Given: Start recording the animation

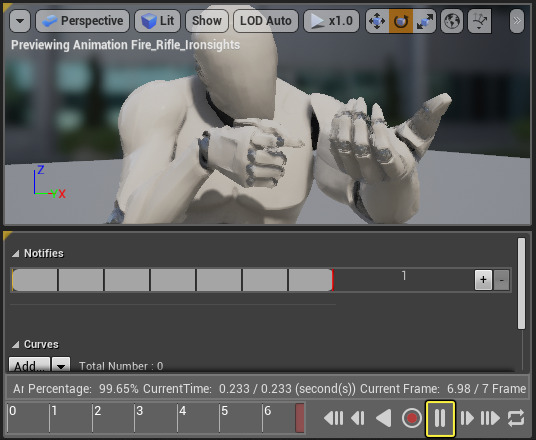Looking at the screenshot, I should [412, 418].
